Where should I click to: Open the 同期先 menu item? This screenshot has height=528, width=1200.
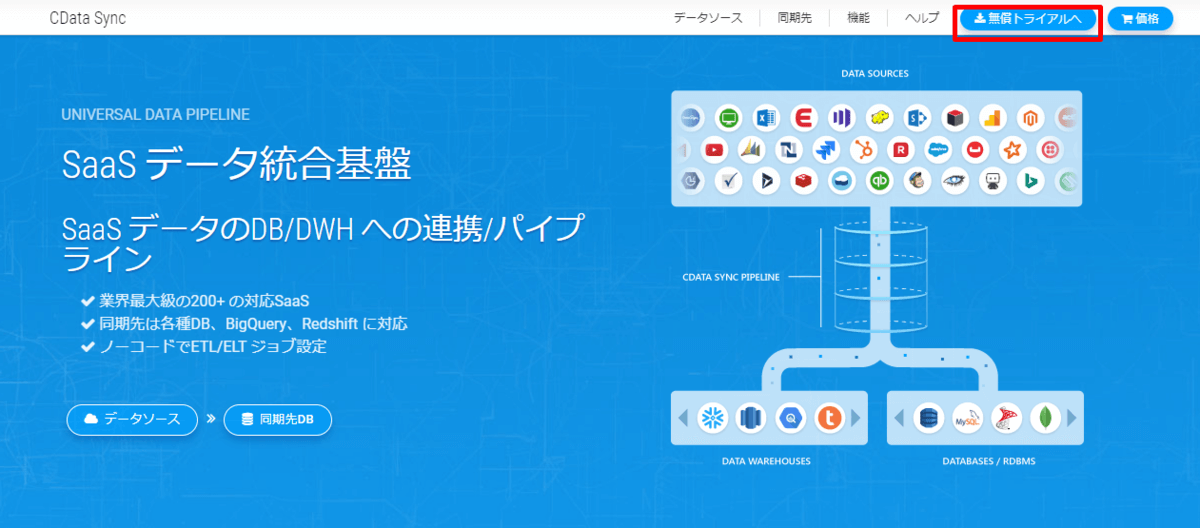click(x=796, y=18)
